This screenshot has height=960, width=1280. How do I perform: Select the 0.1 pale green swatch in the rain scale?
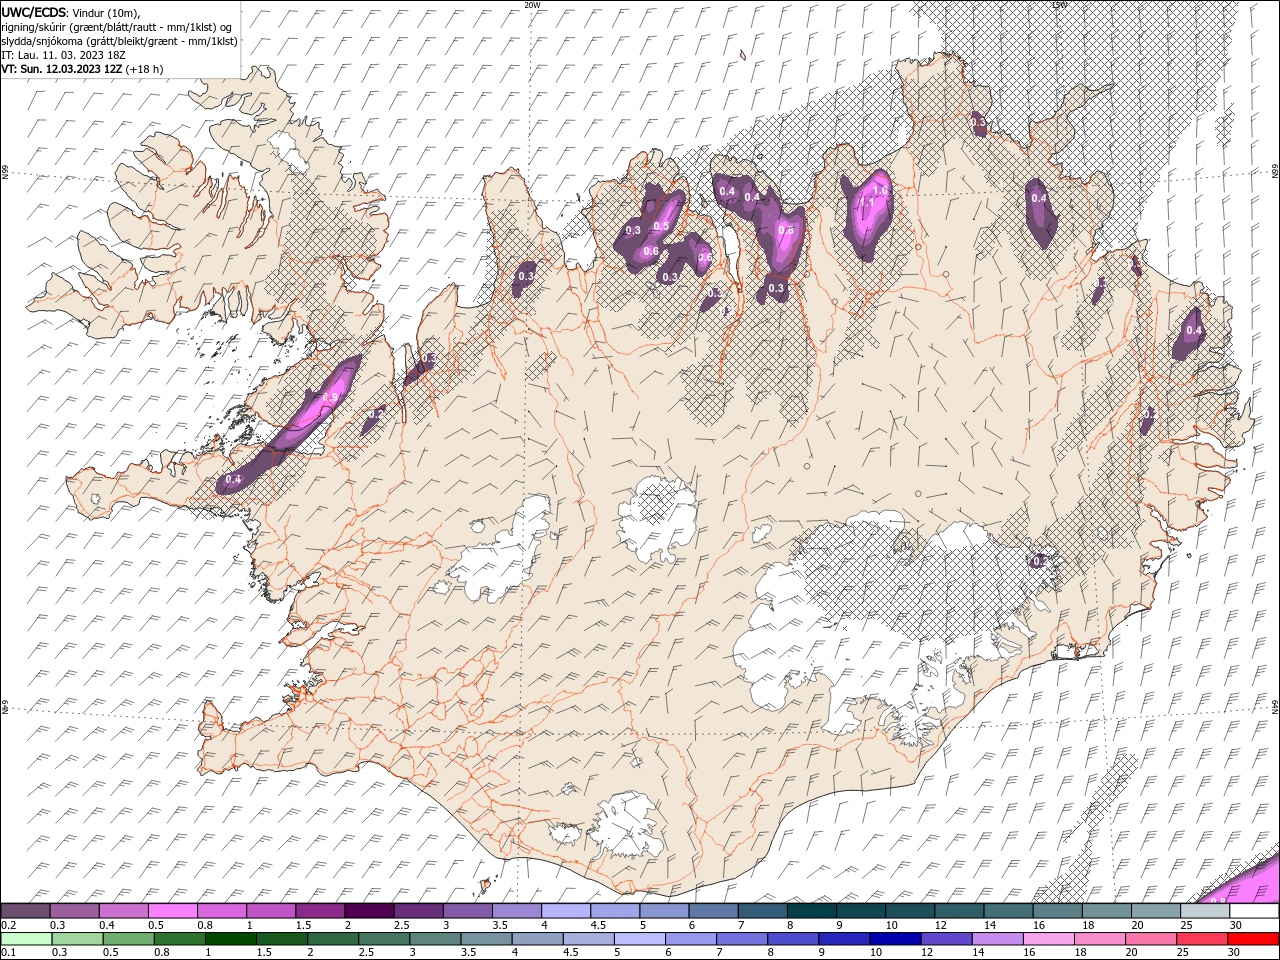pos(26,939)
